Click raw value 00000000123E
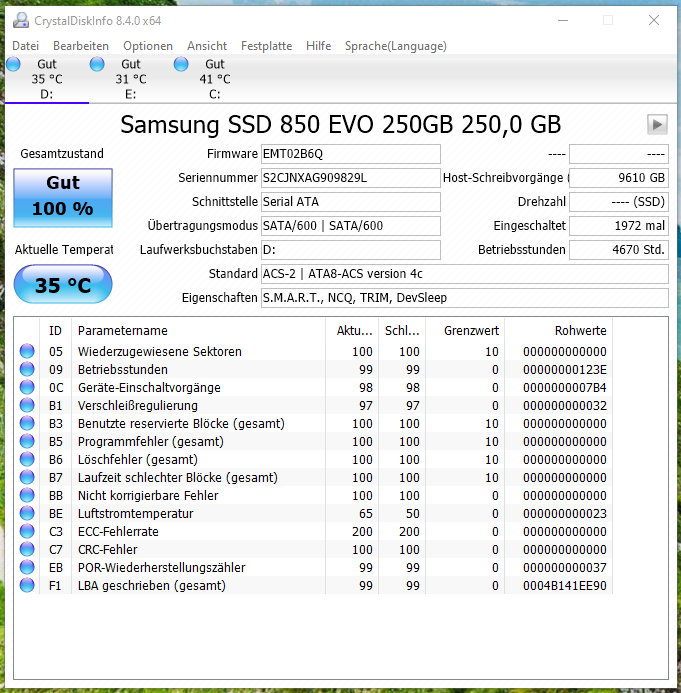Screen dimensions: 681x693 [565, 369]
